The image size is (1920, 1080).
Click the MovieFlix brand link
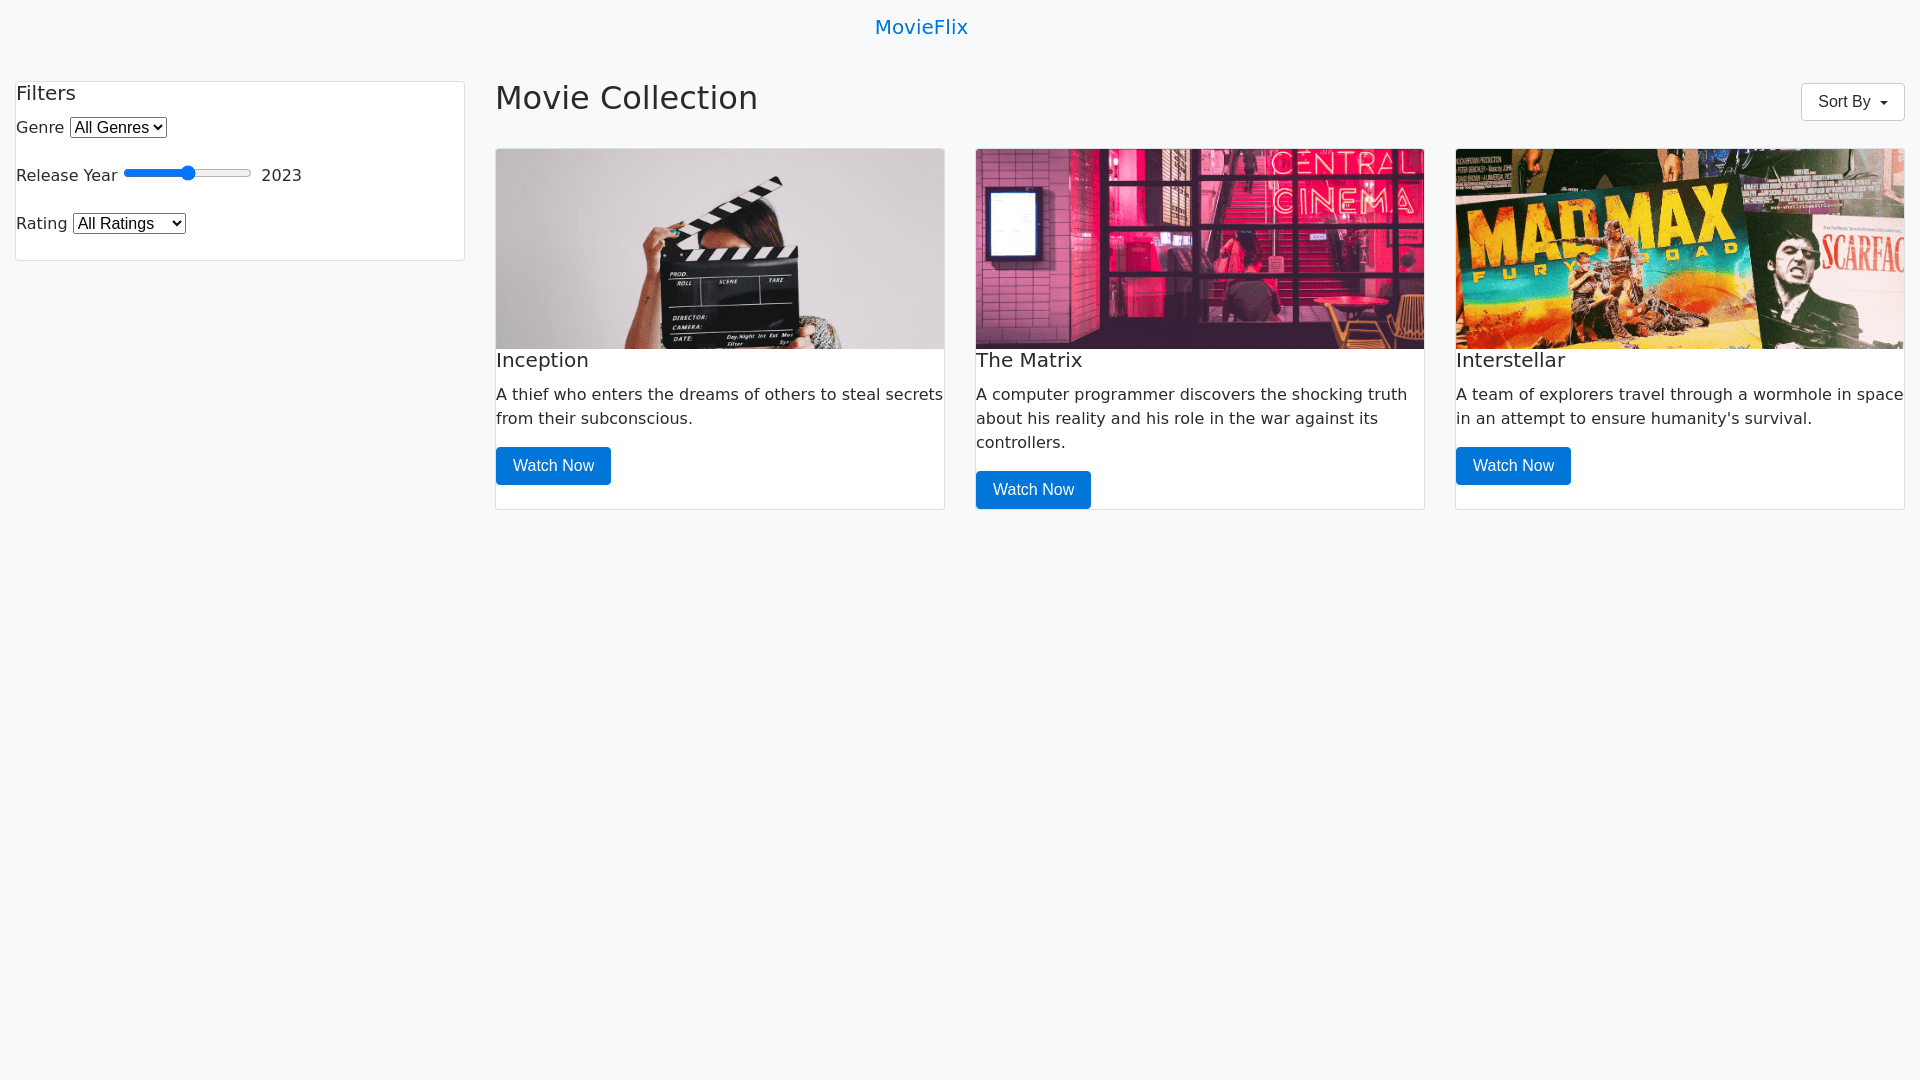coord(920,27)
